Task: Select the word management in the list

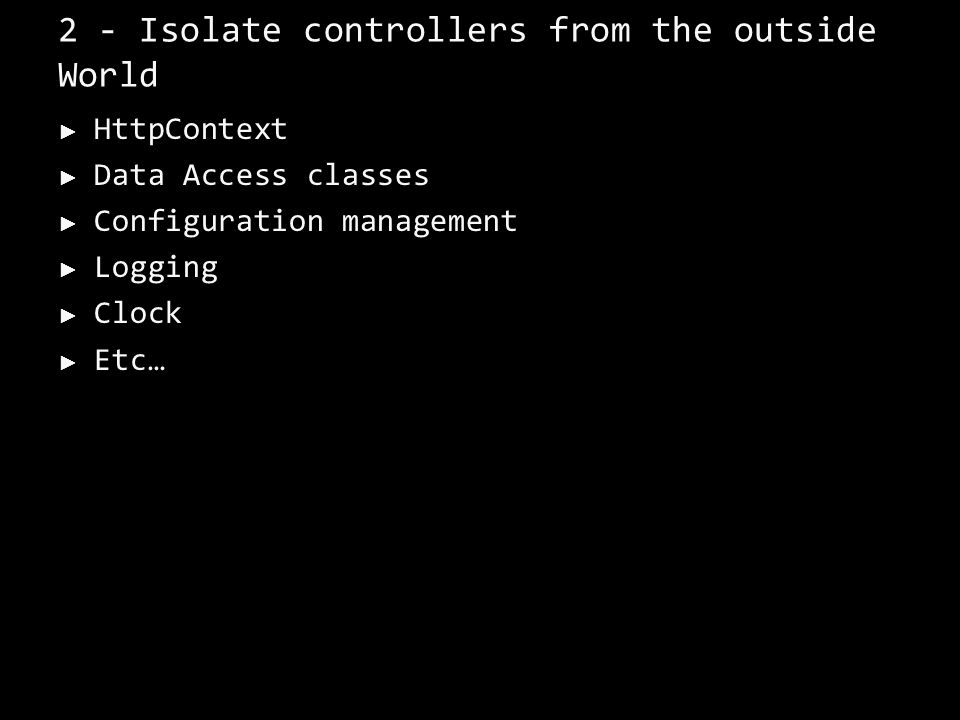Action: click(430, 222)
